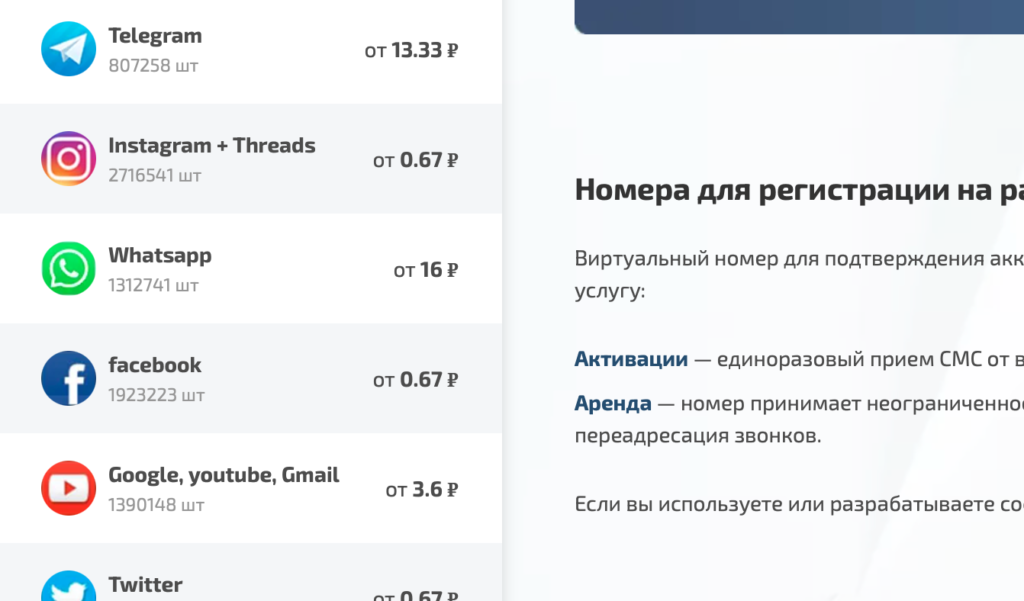Click the Twitter bird icon
1024x601 pixels.
click(68, 588)
